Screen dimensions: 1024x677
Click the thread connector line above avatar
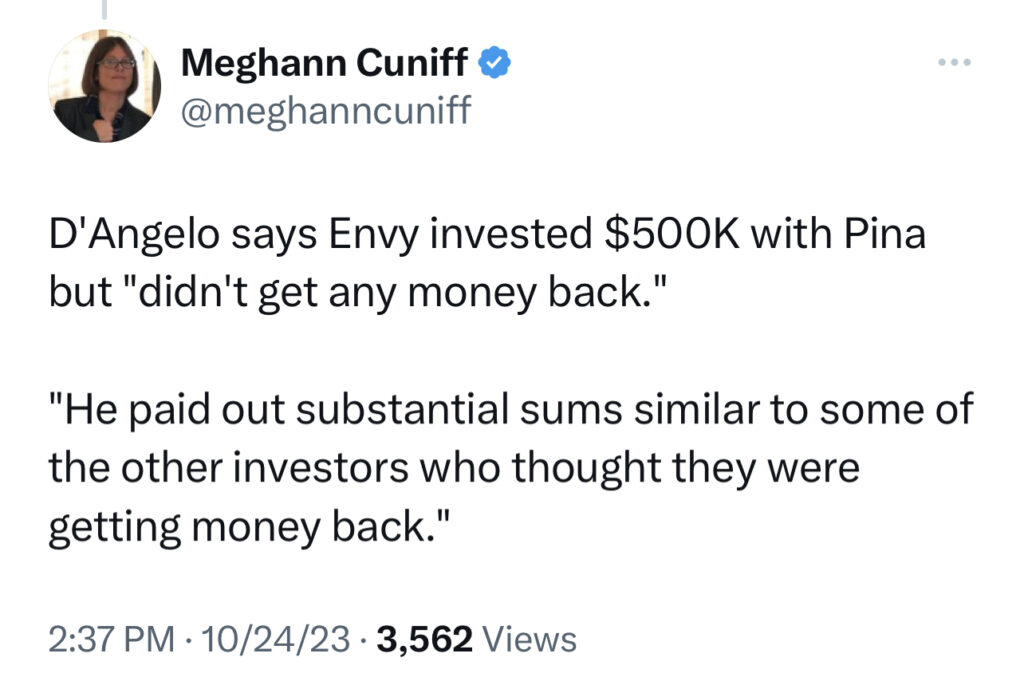coord(104,9)
